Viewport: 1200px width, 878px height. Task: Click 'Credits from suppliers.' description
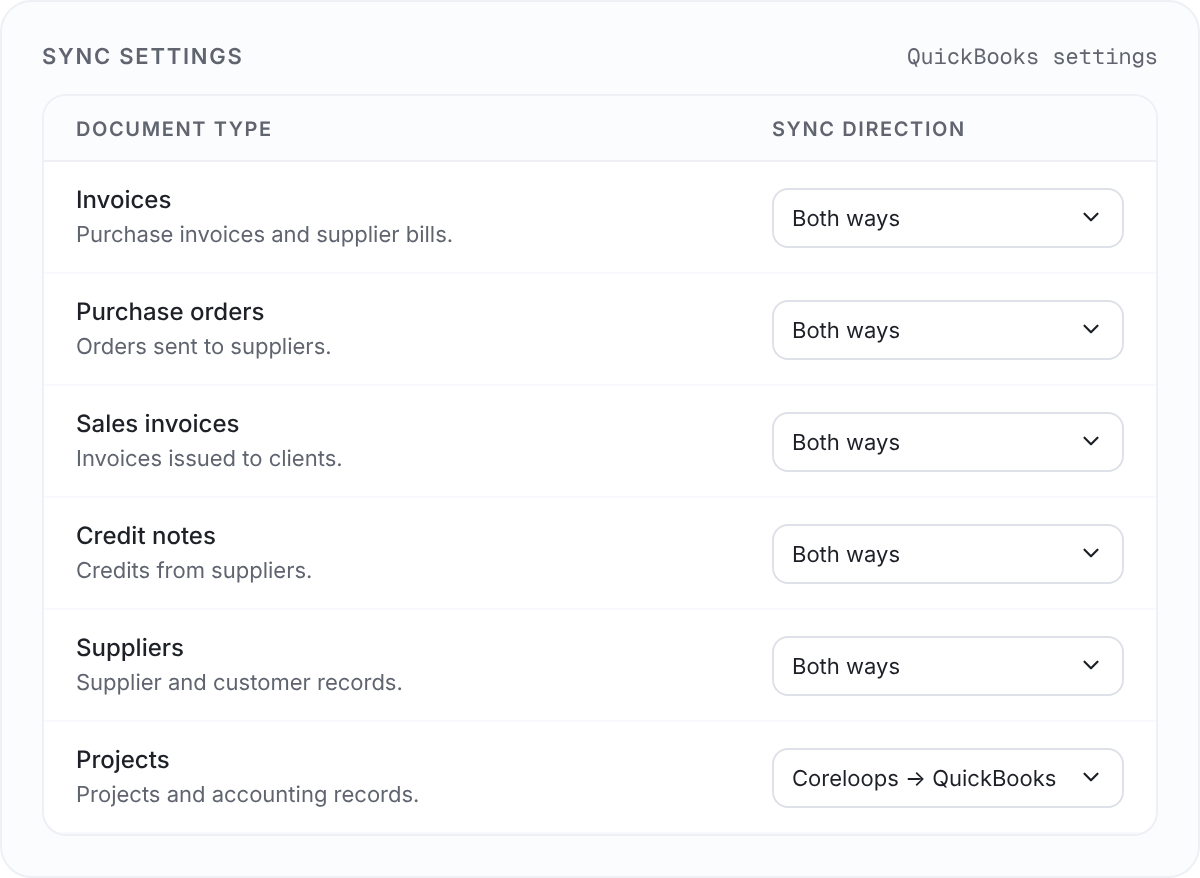(x=194, y=571)
